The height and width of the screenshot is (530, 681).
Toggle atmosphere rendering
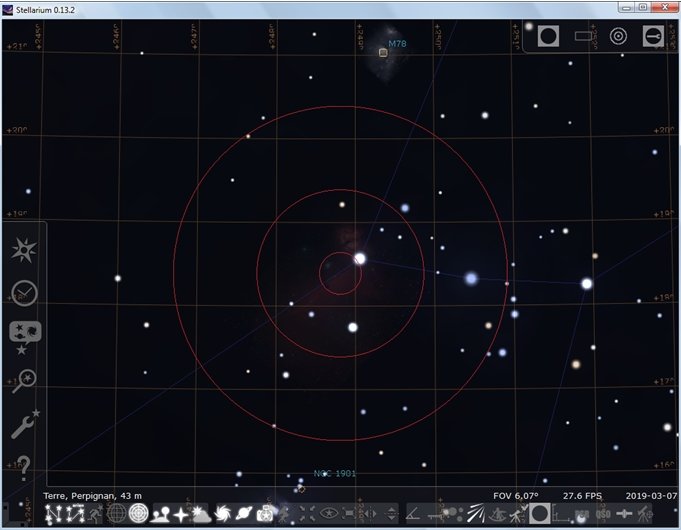pos(201,514)
